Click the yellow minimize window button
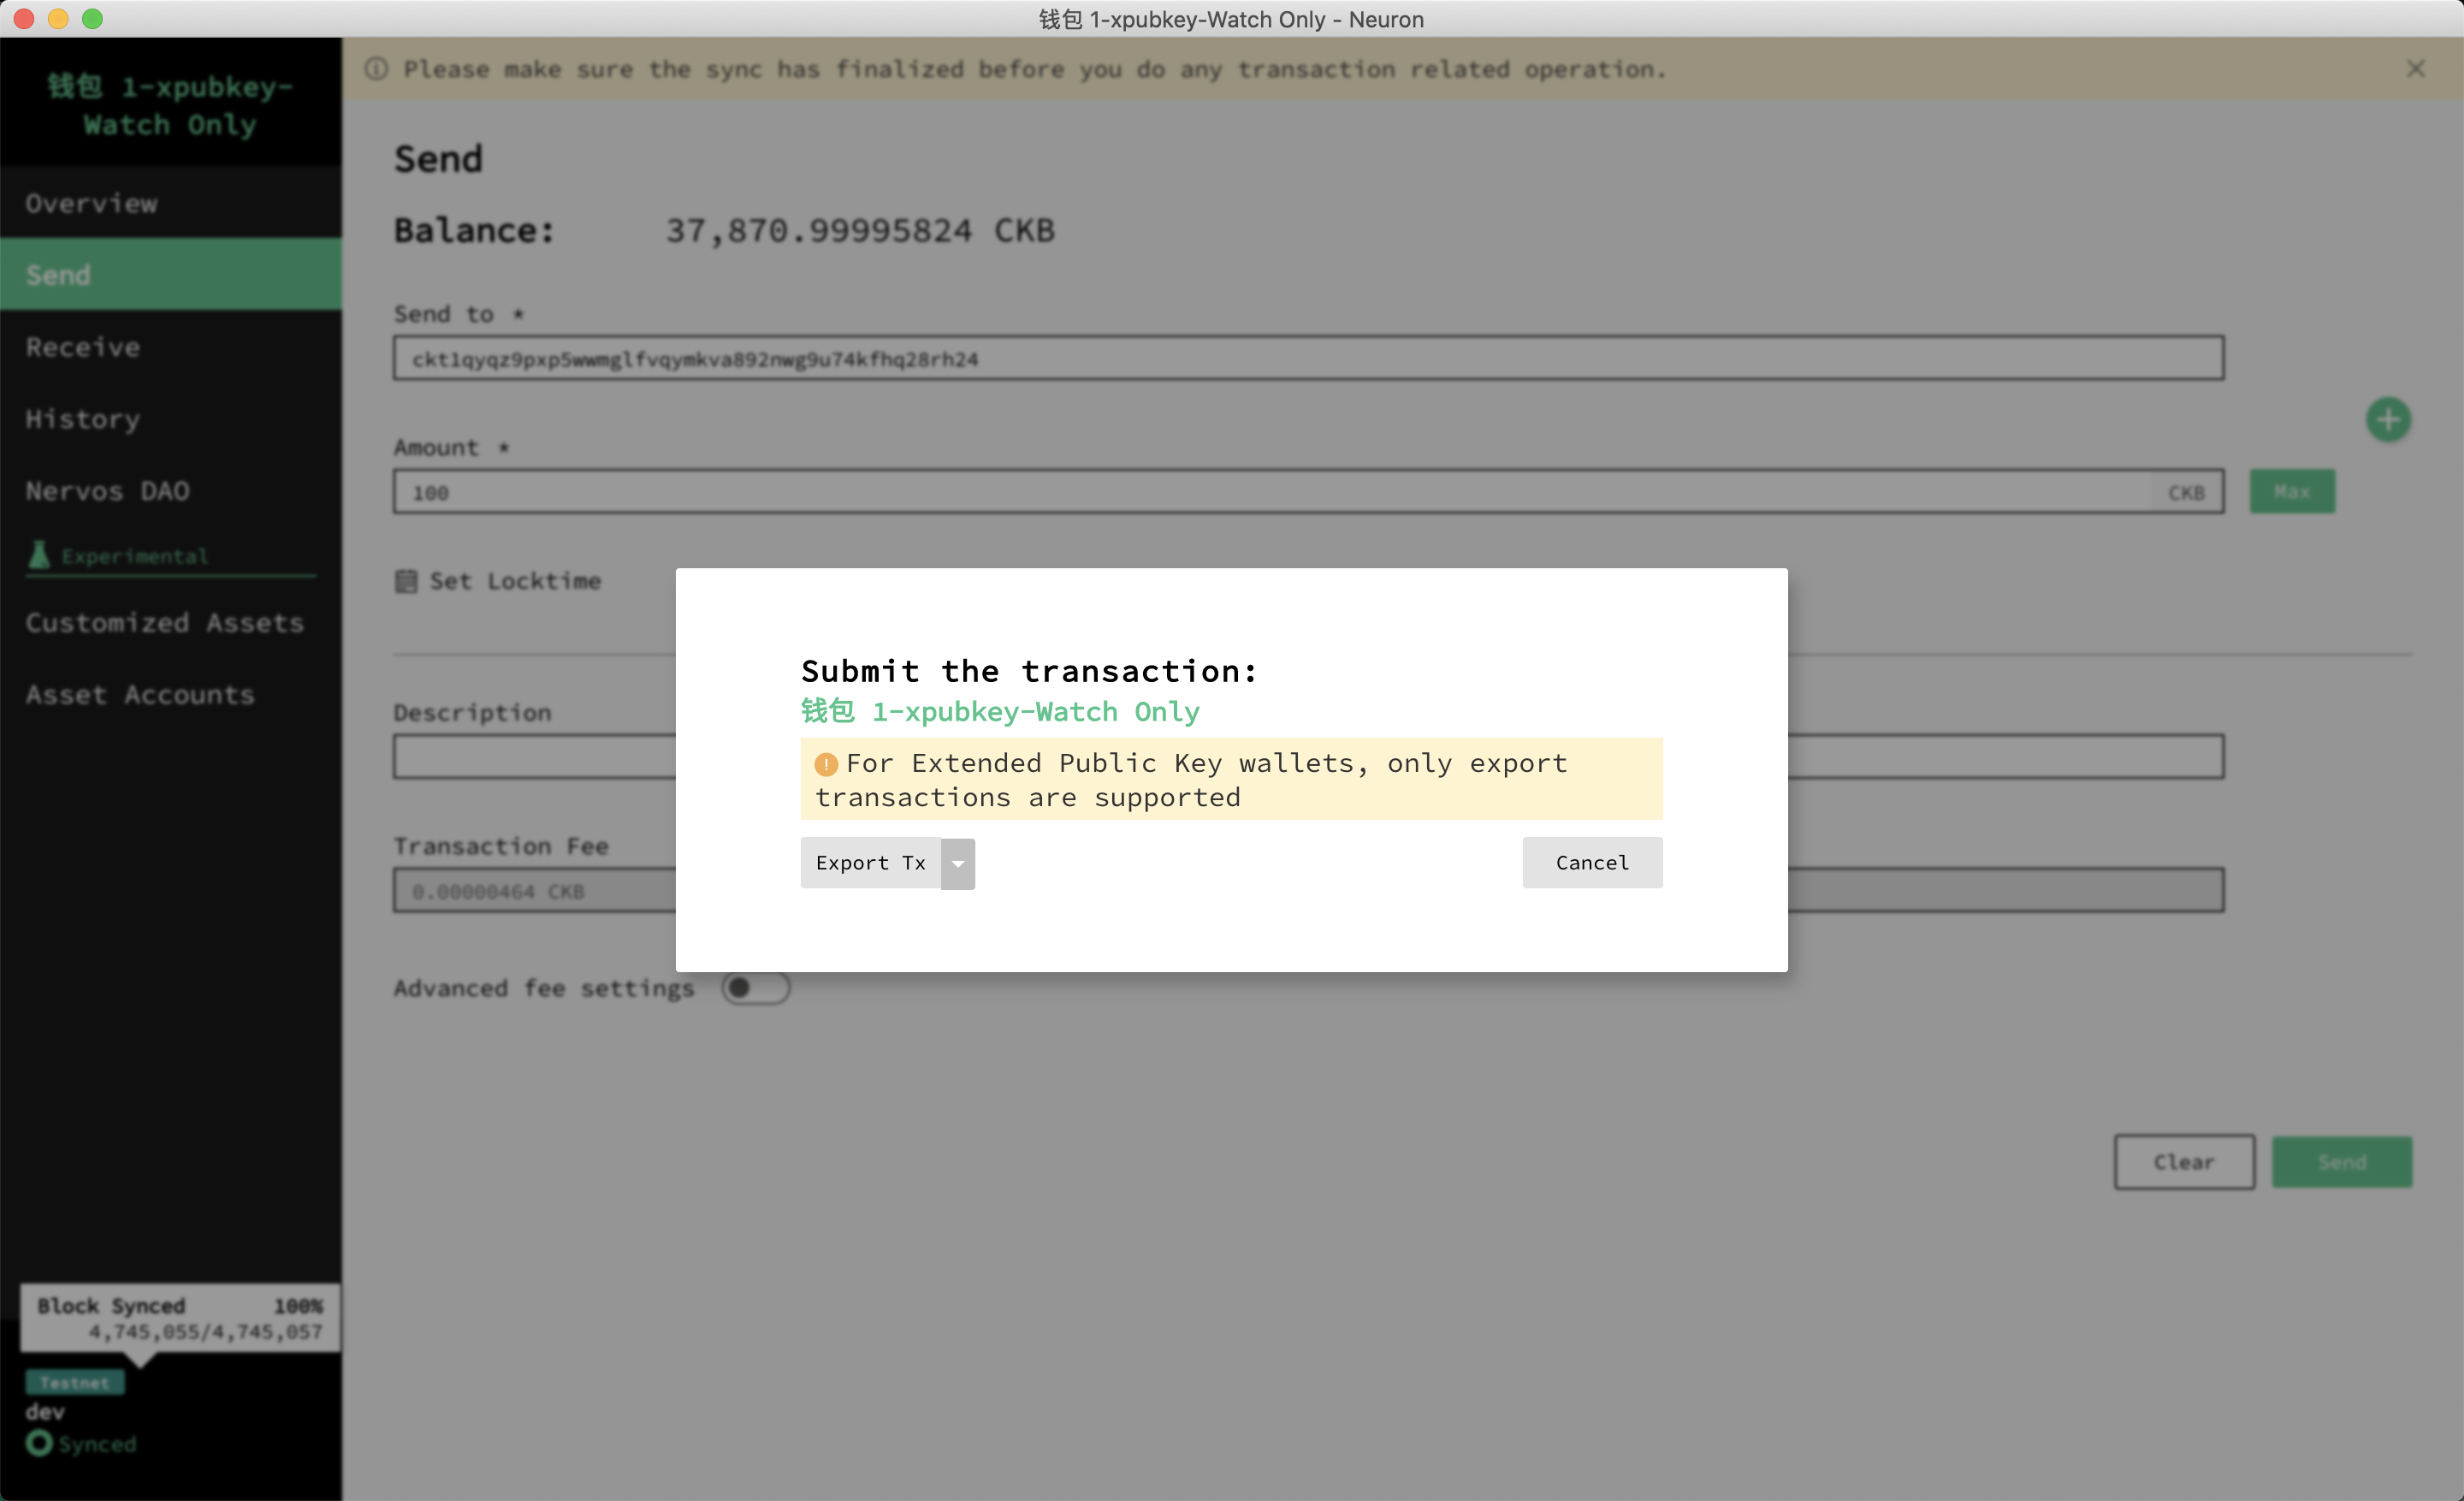This screenshot has width=2464, height=1501. point(58,19)
